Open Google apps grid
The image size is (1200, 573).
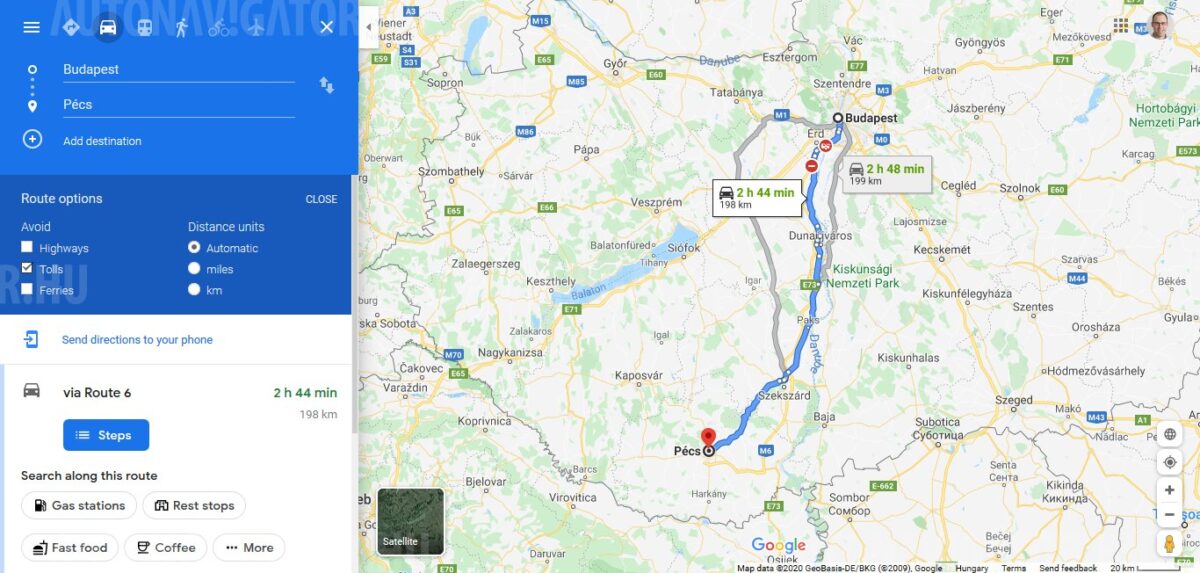click(x=1121, y=25)
